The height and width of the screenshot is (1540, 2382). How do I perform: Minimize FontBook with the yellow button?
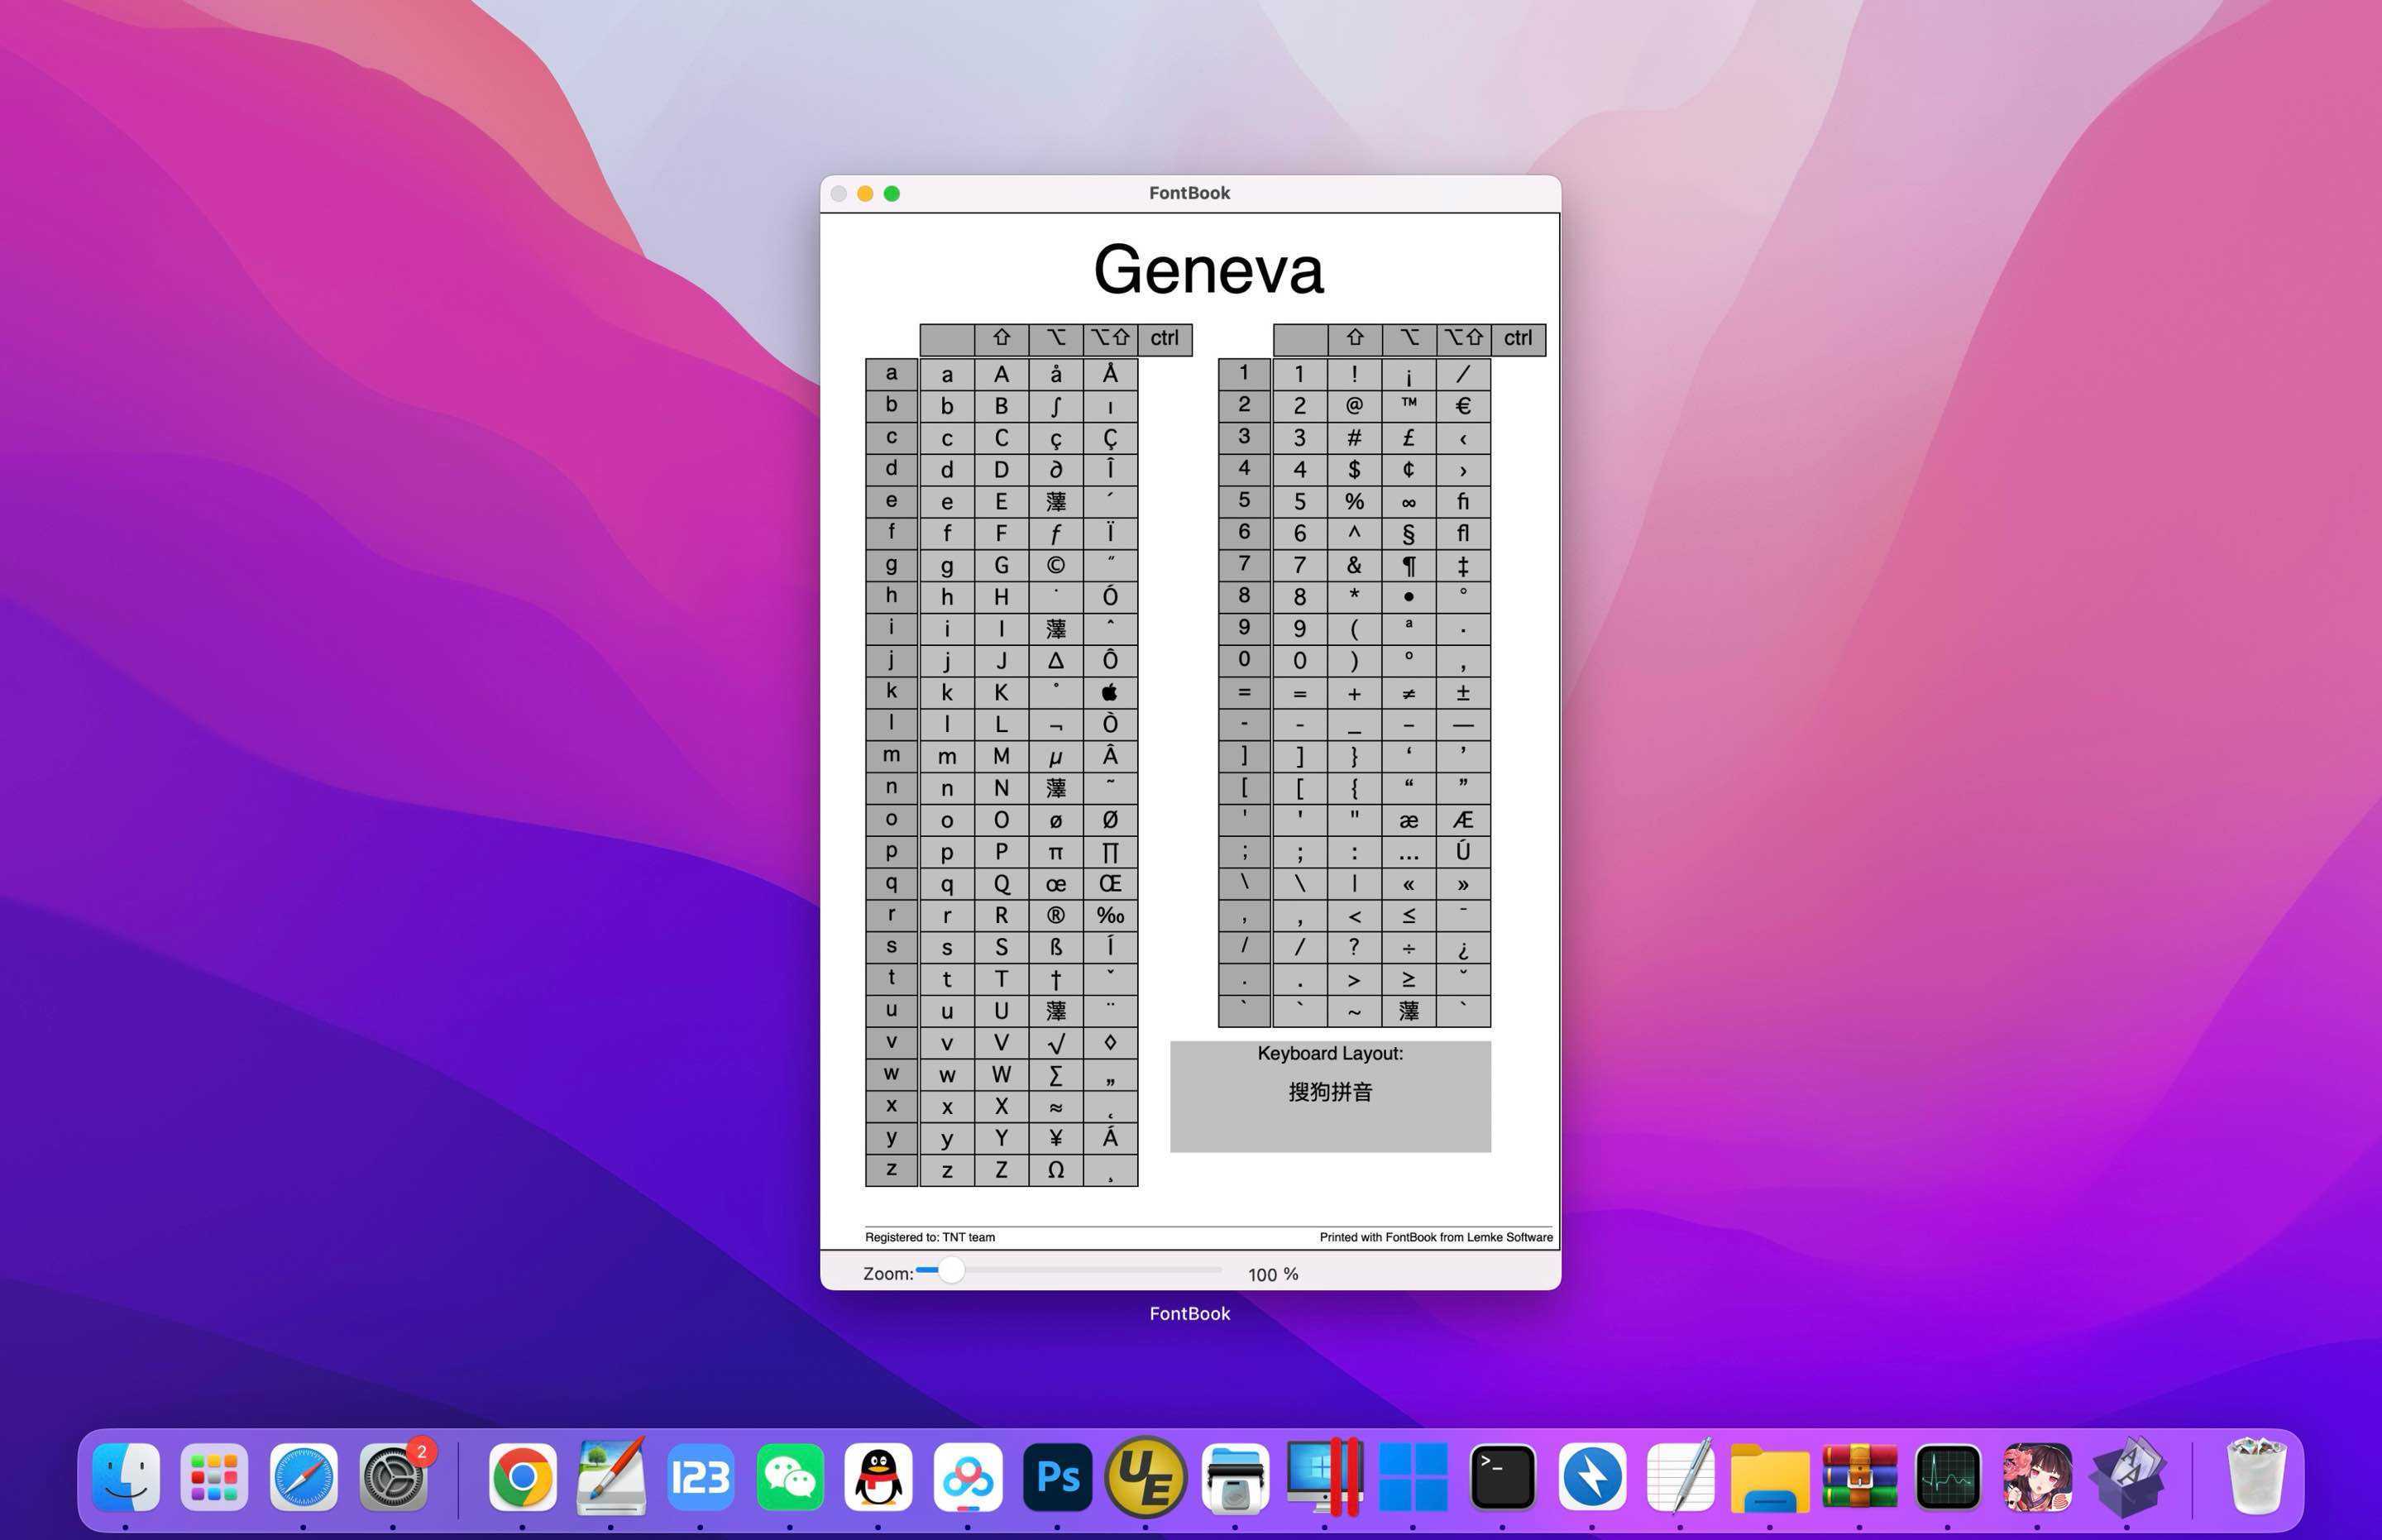pos(865,194)
